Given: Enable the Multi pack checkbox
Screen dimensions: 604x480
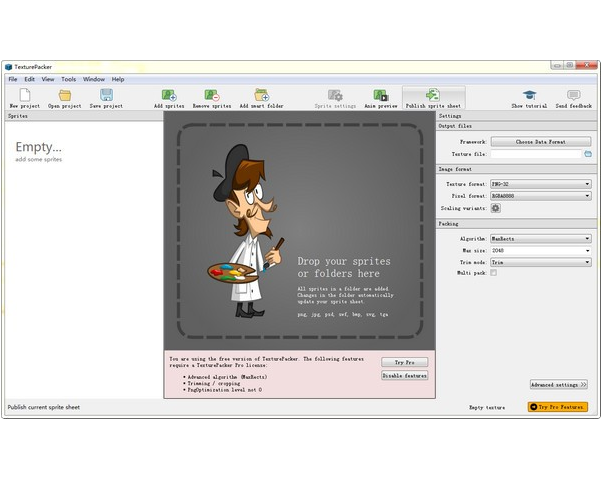Looking at the screenshot, I should [x=493, y=273].
